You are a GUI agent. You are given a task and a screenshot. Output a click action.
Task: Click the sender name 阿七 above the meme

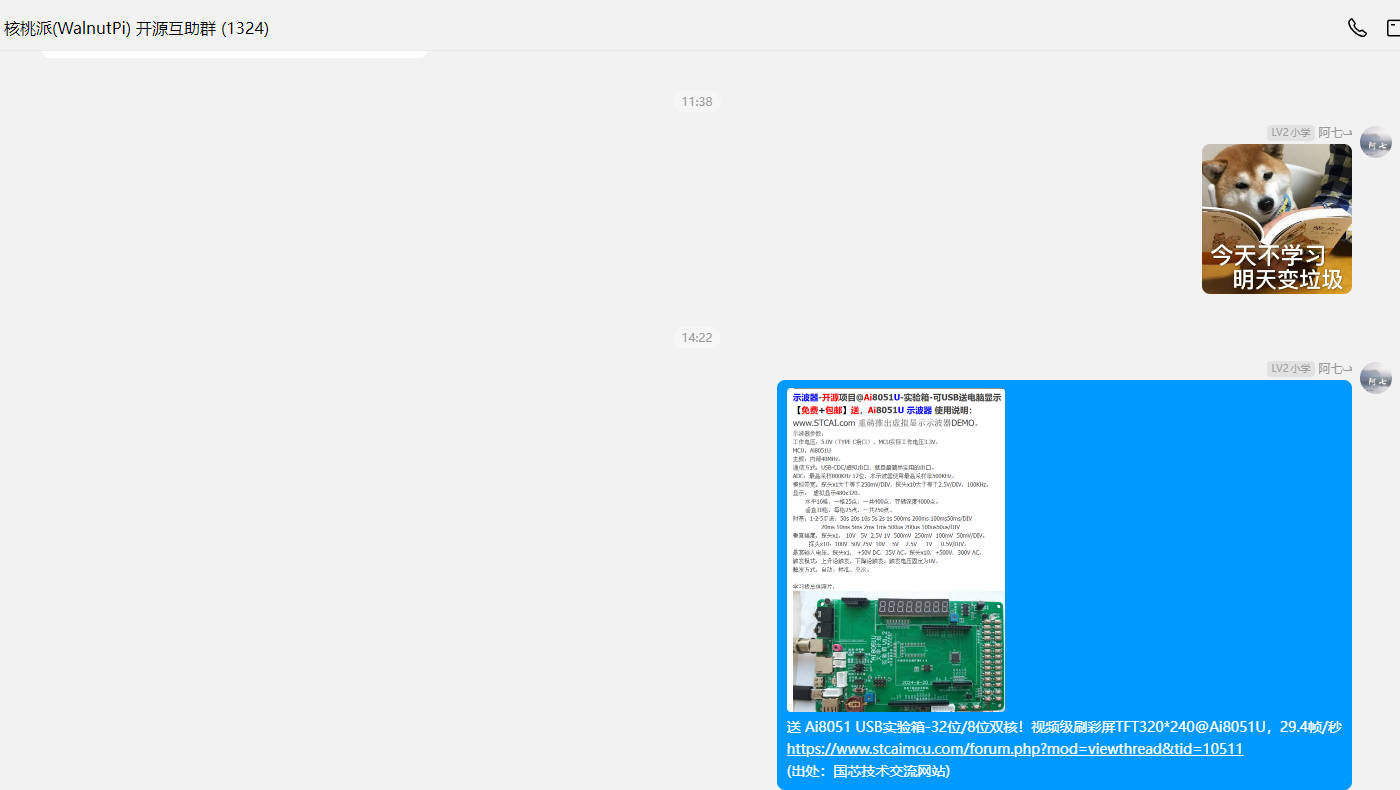point(1335,132)
